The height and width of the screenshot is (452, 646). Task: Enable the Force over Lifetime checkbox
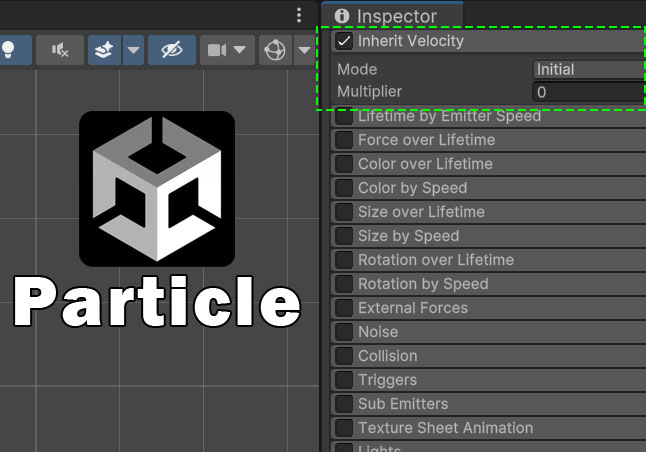[x=344, y=140]
